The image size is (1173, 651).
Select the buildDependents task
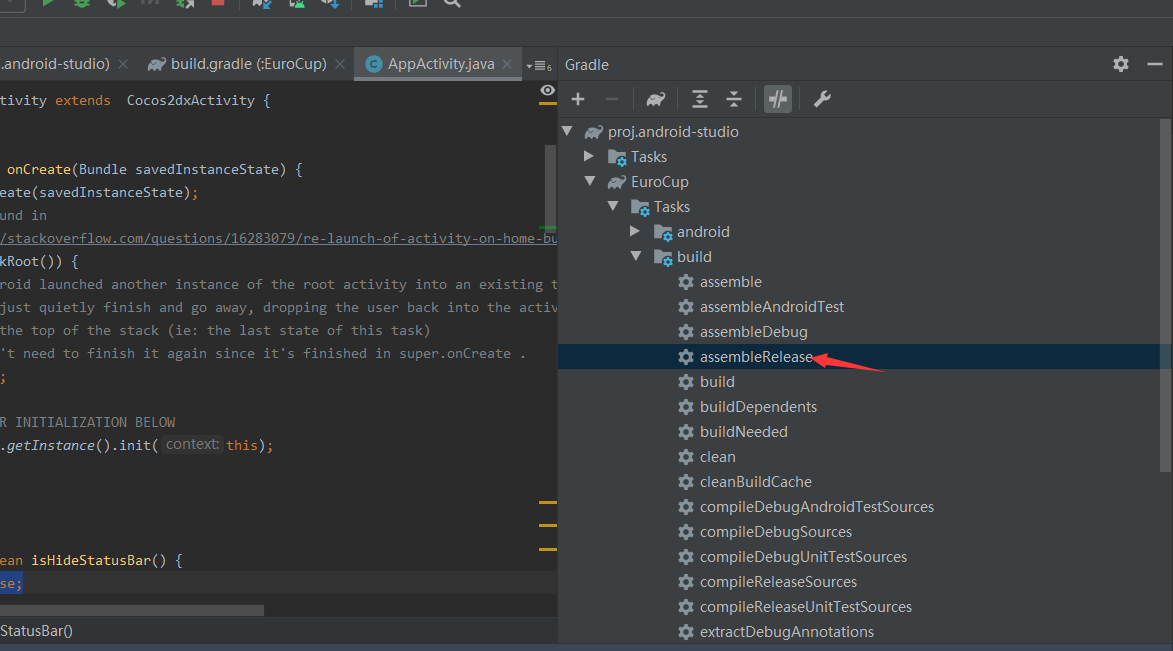pyautogui.click(x=758, y=407)
